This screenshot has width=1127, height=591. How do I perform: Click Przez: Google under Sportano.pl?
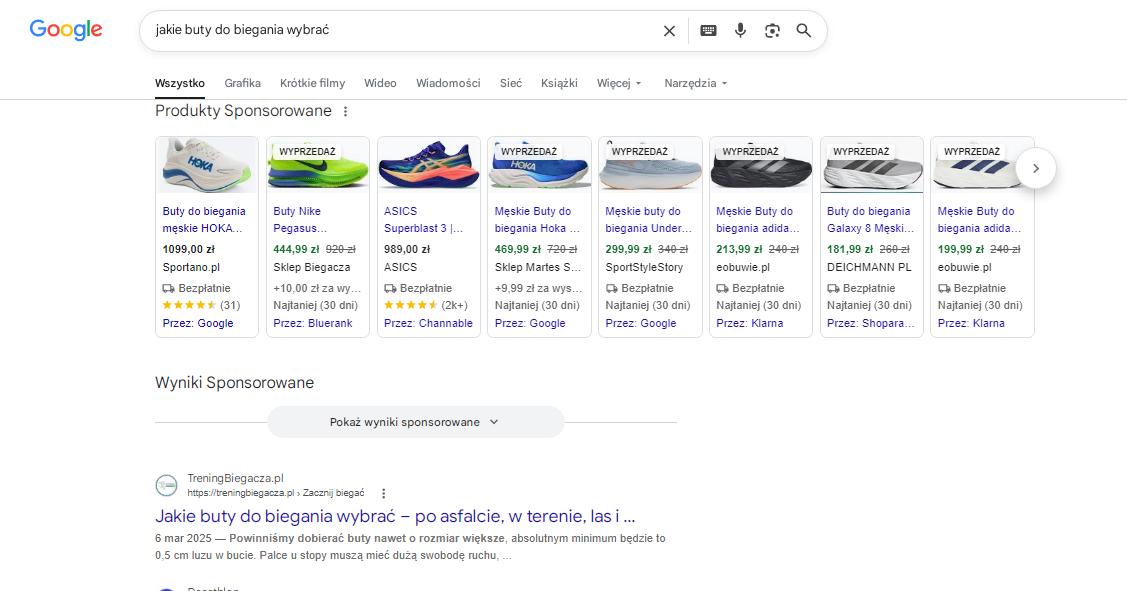[198, 324]
